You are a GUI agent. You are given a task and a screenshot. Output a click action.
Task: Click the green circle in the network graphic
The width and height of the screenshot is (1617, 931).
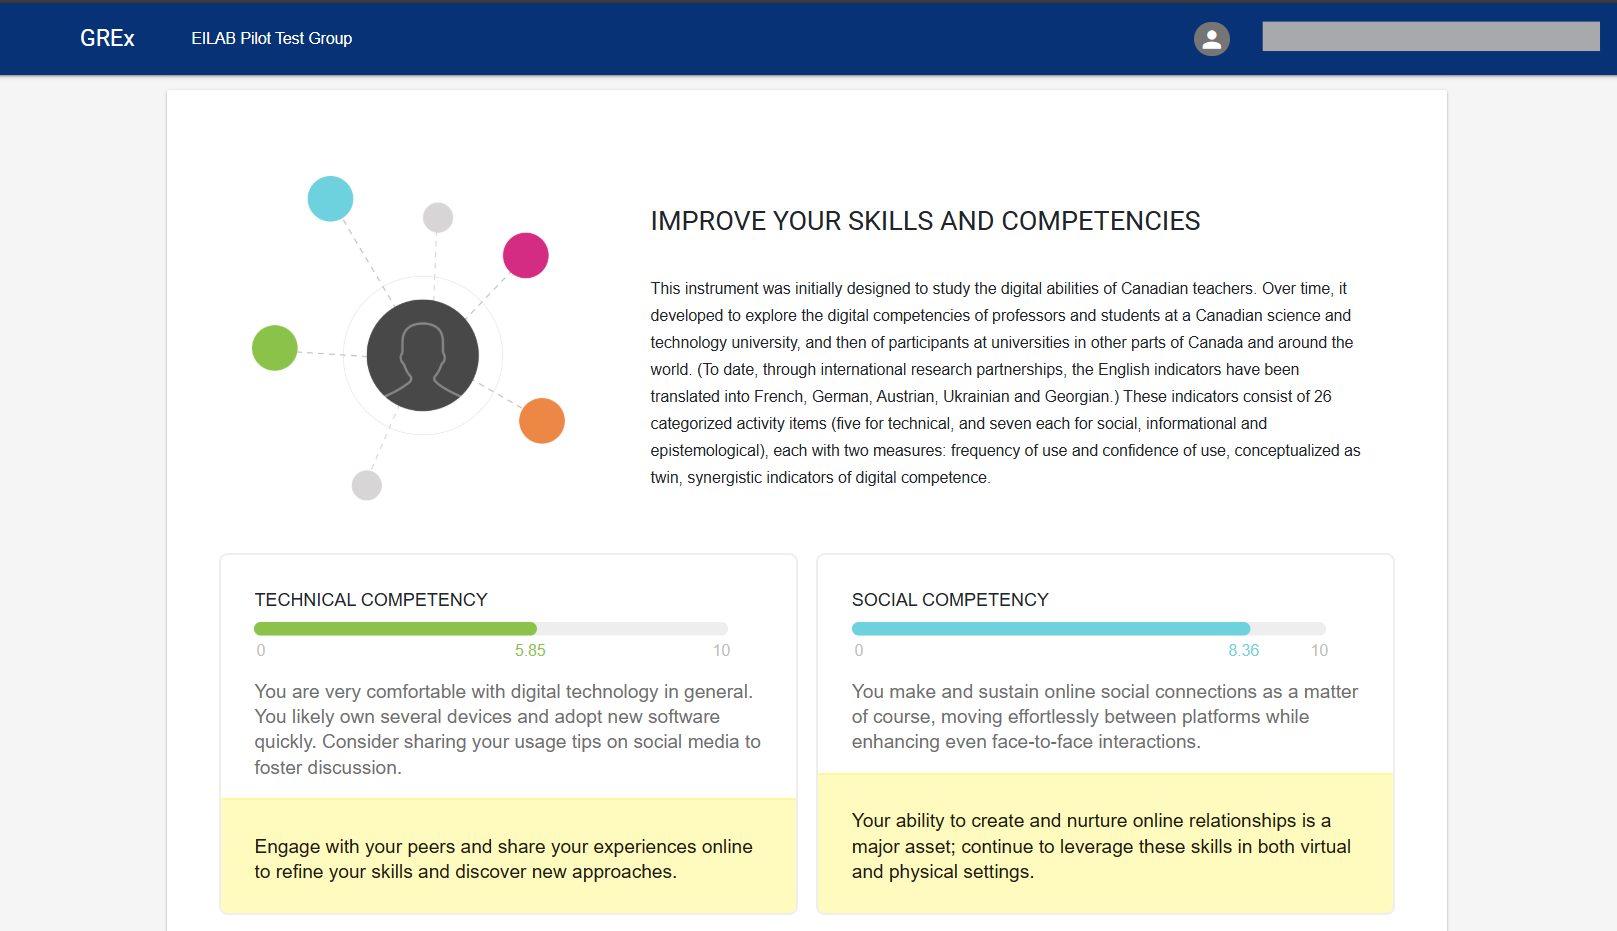[275, 348]
